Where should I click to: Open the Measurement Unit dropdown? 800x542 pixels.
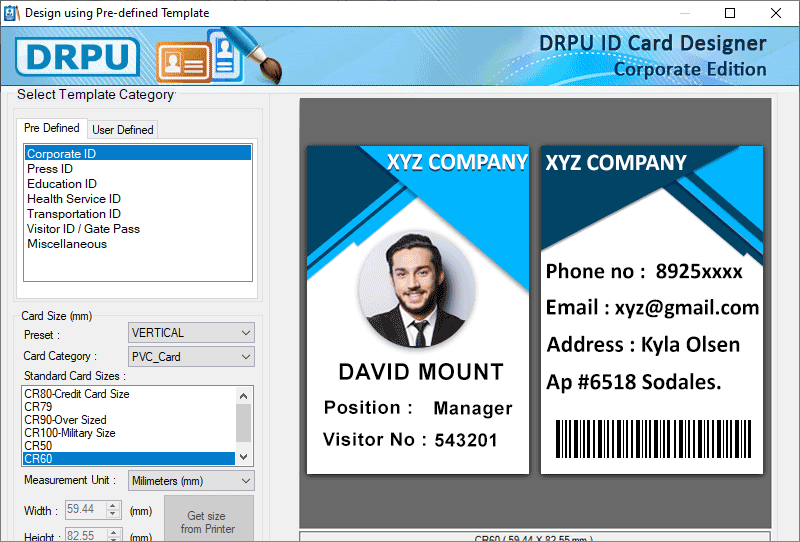[191, 481]
